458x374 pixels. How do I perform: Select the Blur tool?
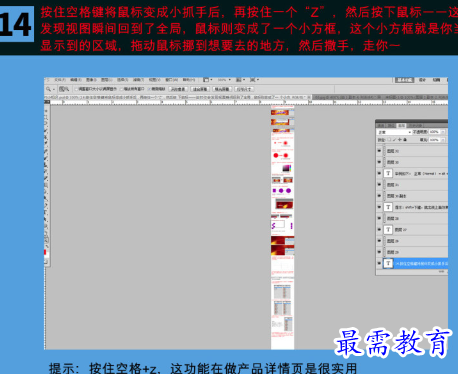pos(46,192)
